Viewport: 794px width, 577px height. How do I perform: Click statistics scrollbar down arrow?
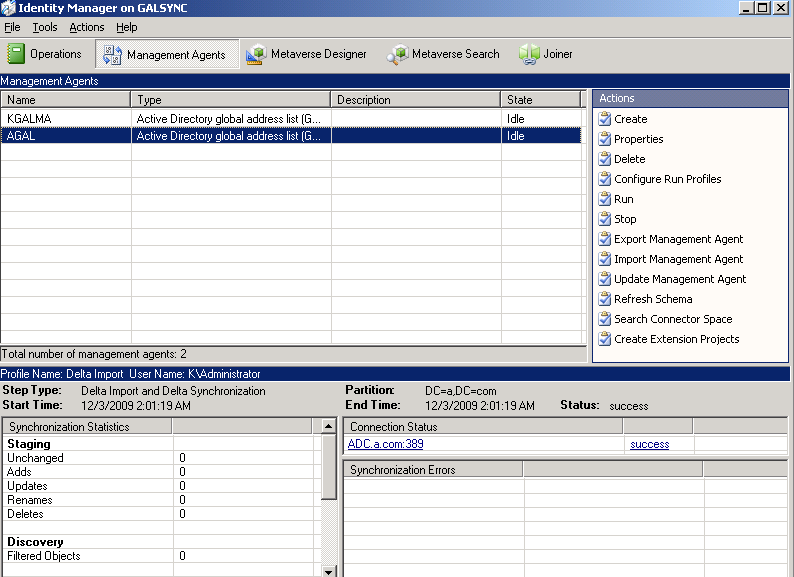pos(329,571)
